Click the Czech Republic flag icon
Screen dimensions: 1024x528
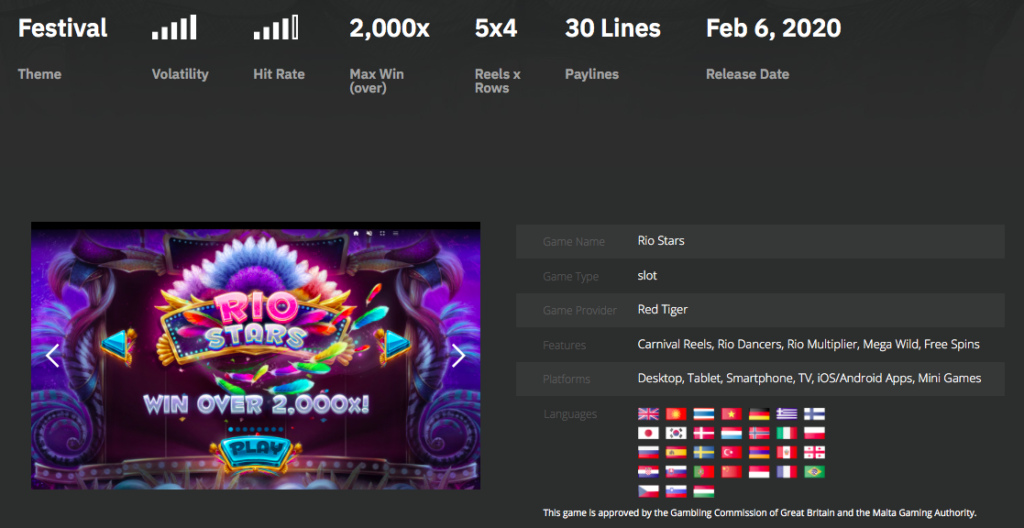[648, 491]
